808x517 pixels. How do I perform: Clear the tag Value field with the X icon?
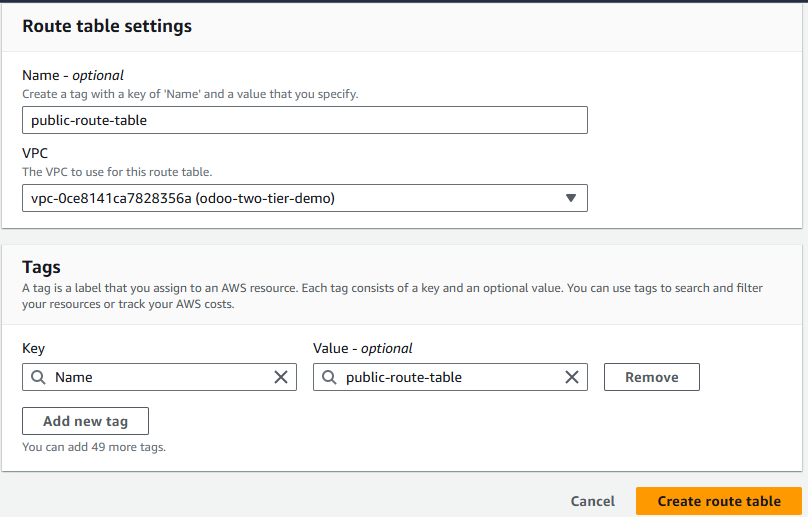coord(571,377)
